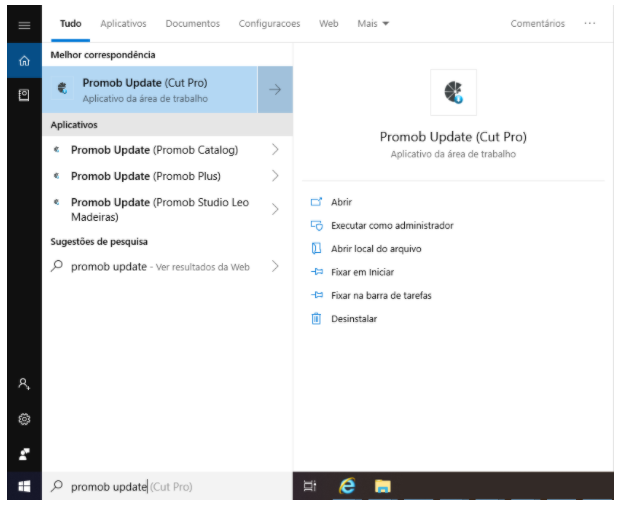Screen dimensions: 618x508
Task: Expand arrow for Promob Update (Cut Pro)
Action: (275, 89)
